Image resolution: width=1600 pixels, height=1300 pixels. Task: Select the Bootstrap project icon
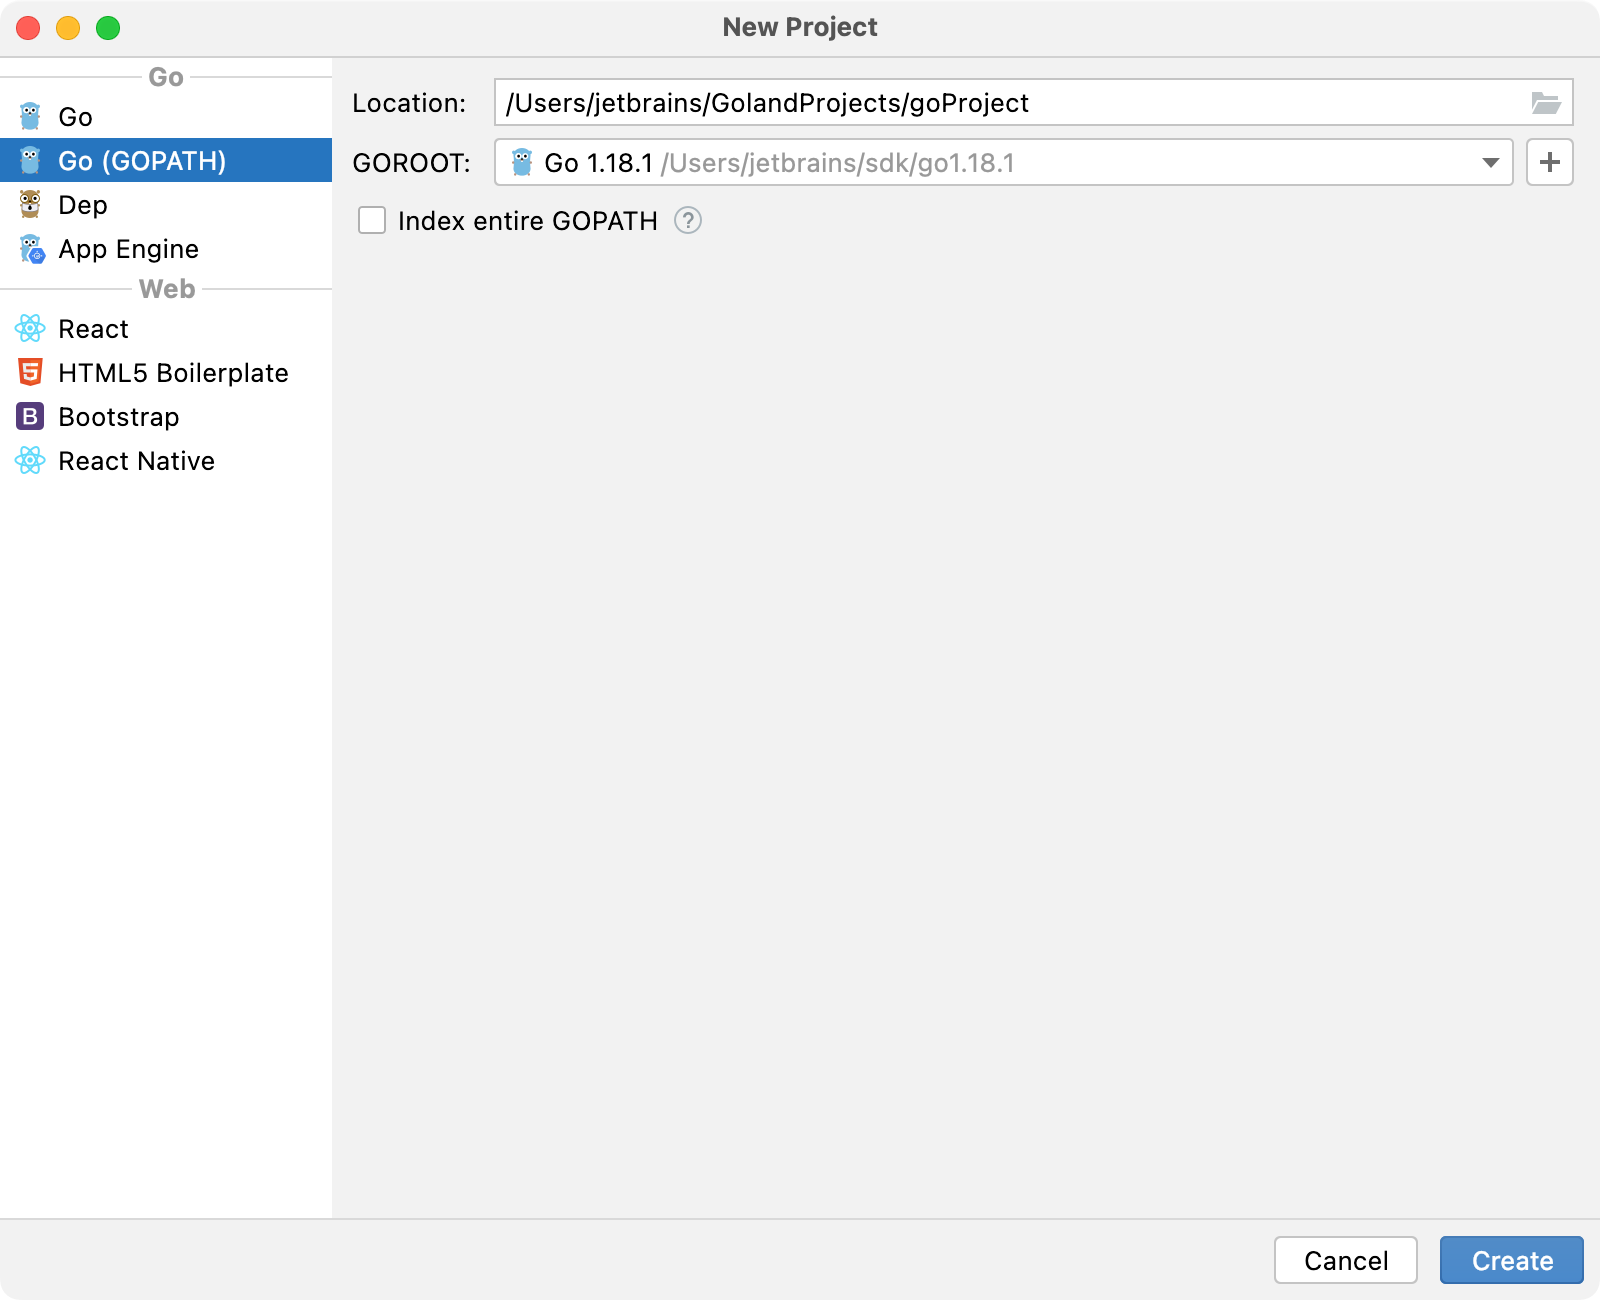tap(31, 417)
